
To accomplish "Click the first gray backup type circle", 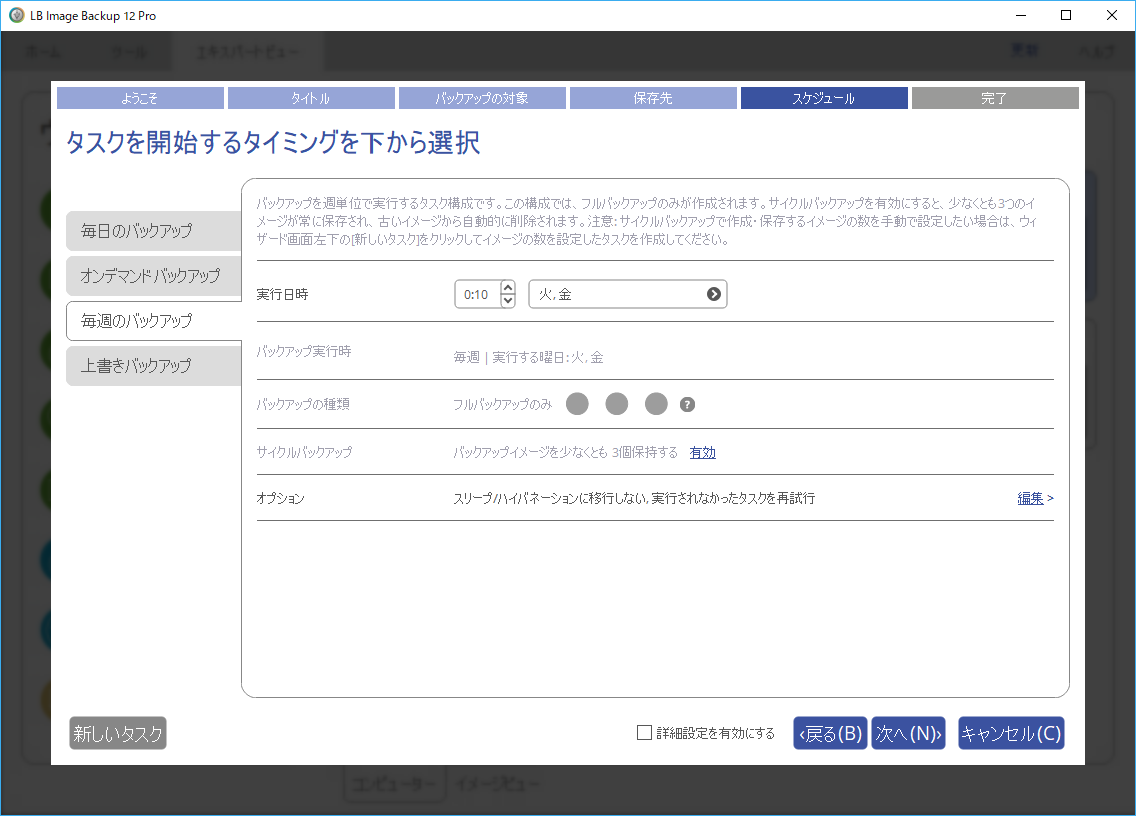I will [577, 404].
